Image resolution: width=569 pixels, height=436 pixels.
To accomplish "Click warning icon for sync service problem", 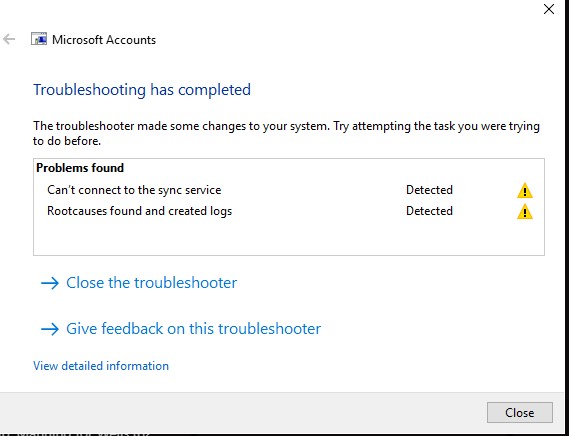I will pyautogui.click(x=525, y=191).
